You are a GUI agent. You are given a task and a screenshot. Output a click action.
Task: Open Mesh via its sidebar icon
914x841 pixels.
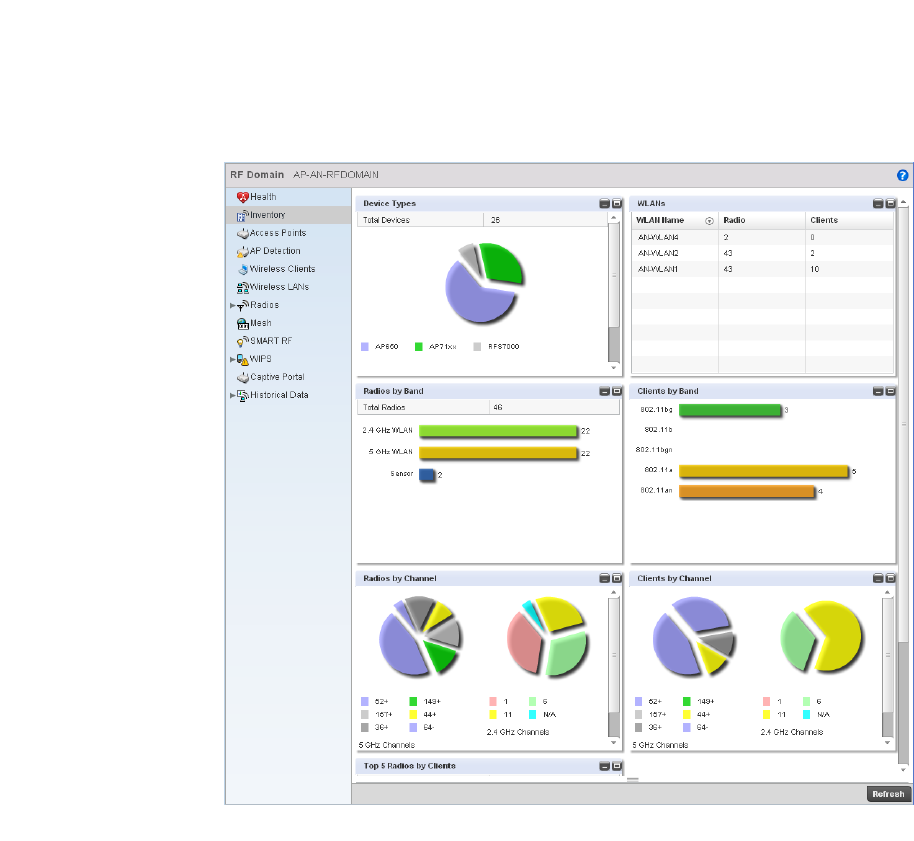[242, 323]
